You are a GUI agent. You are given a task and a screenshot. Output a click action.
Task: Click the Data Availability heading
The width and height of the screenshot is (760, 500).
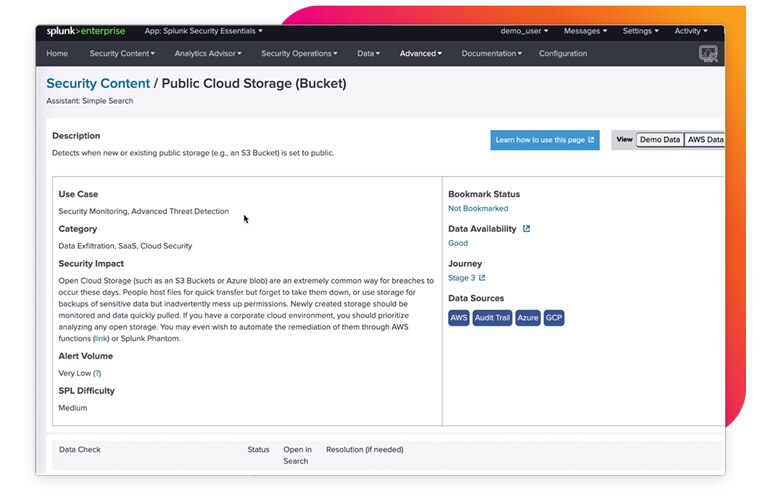point(482,229)
